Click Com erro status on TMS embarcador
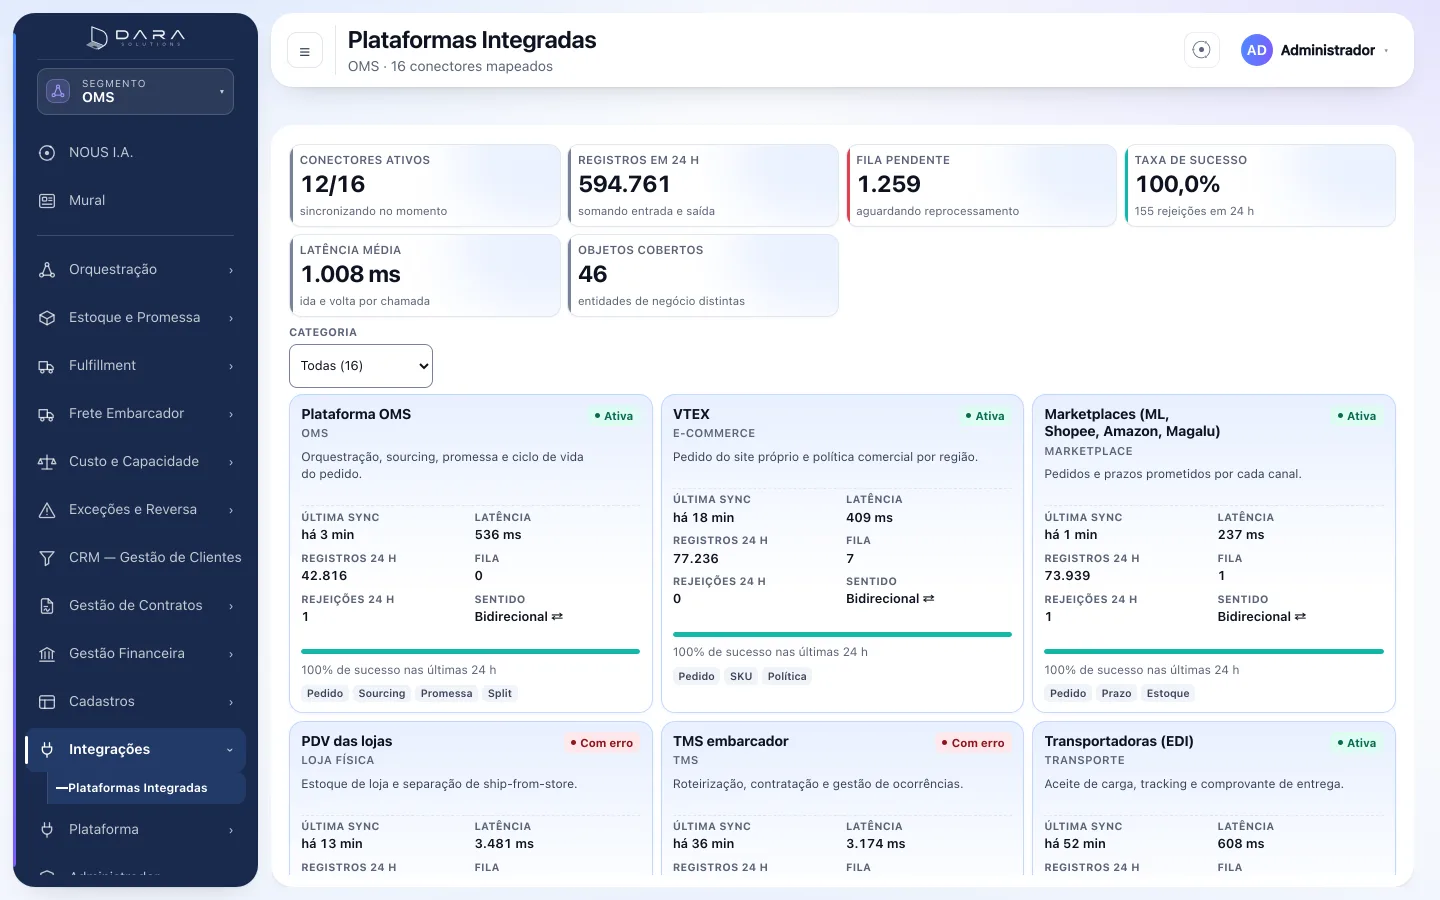1440x900 pixels. point(973,743)
